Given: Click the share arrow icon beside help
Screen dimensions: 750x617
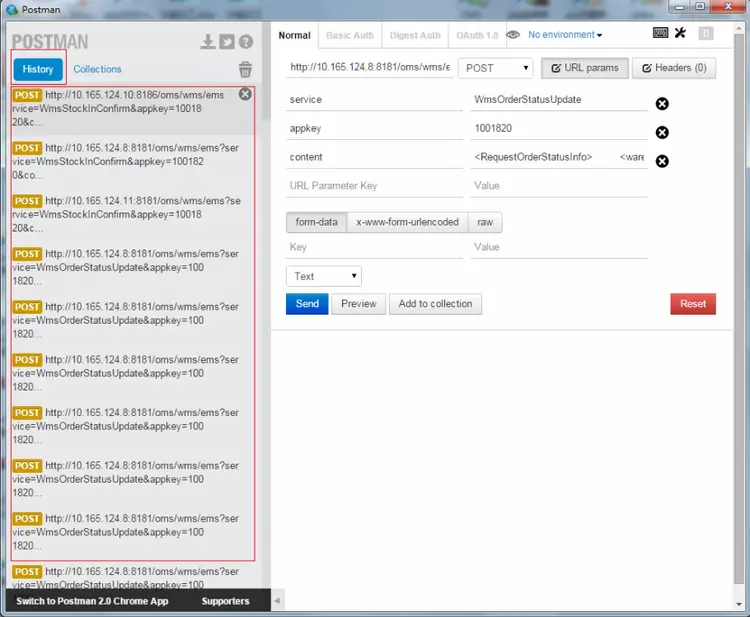Looking at the screenshot, I should click(x=227, y=42).
